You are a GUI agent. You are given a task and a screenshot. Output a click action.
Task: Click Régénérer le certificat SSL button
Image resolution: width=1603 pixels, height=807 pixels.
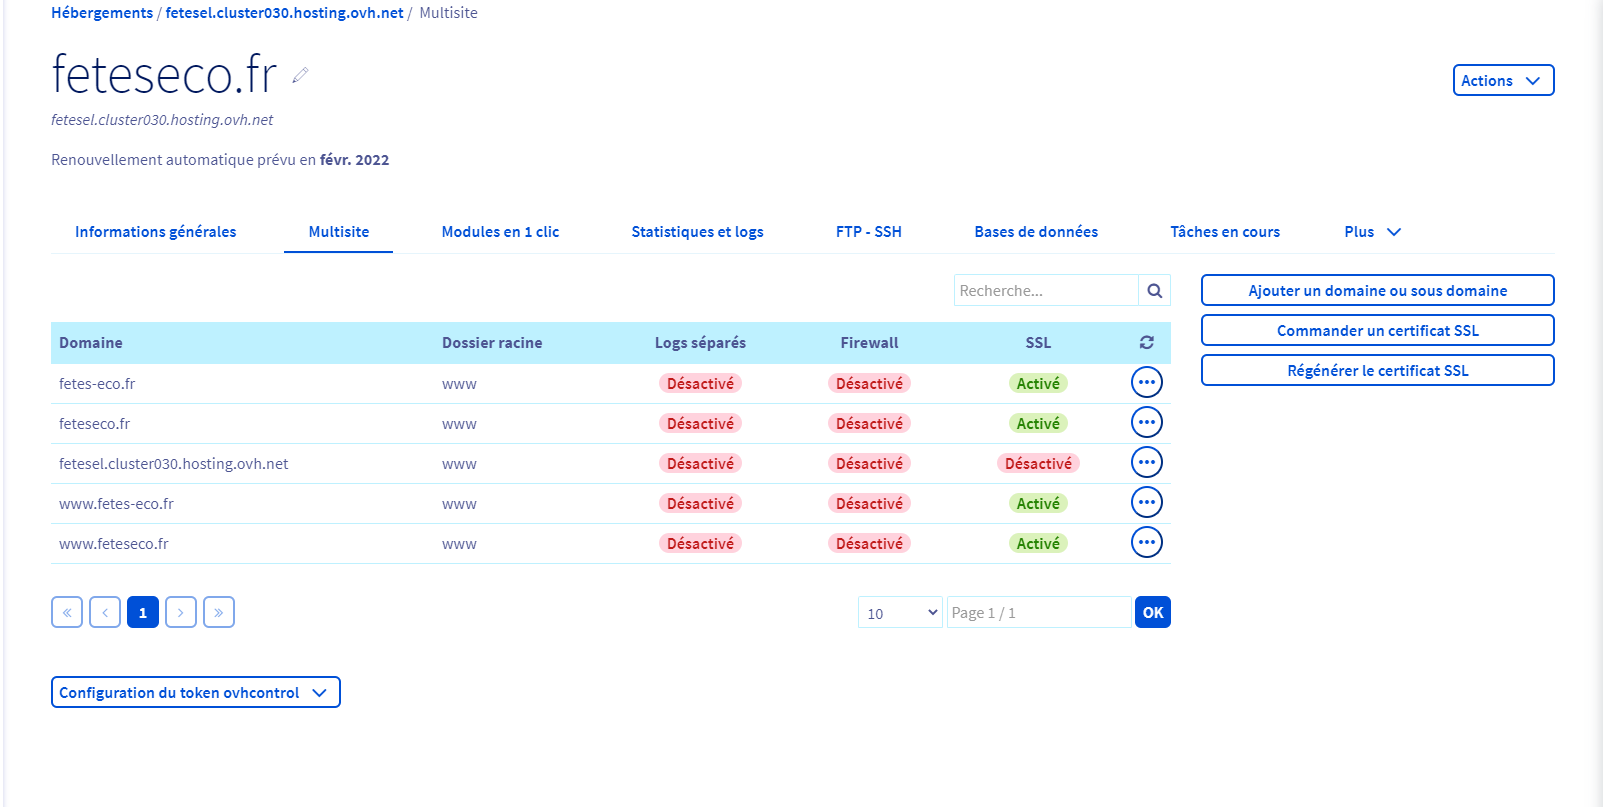(x=1377, y=371)
